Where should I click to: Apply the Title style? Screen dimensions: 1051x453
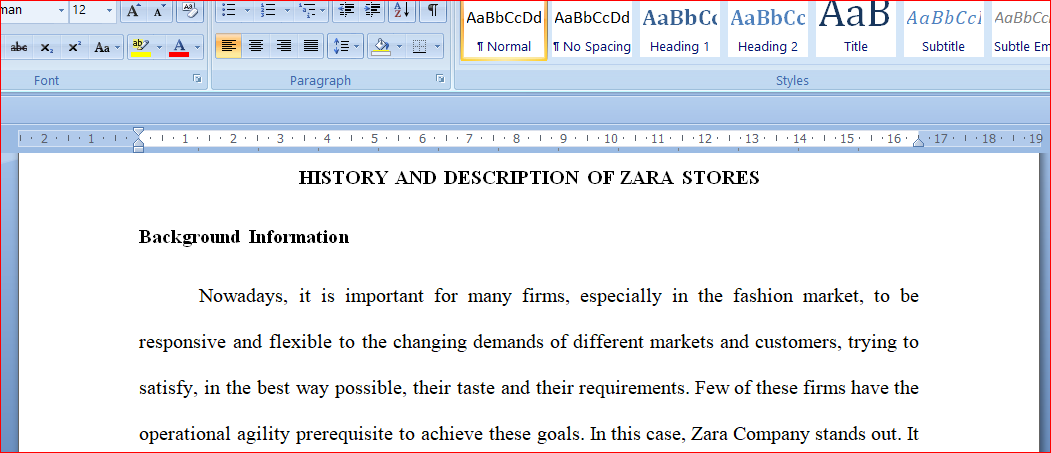pos(856,29)
